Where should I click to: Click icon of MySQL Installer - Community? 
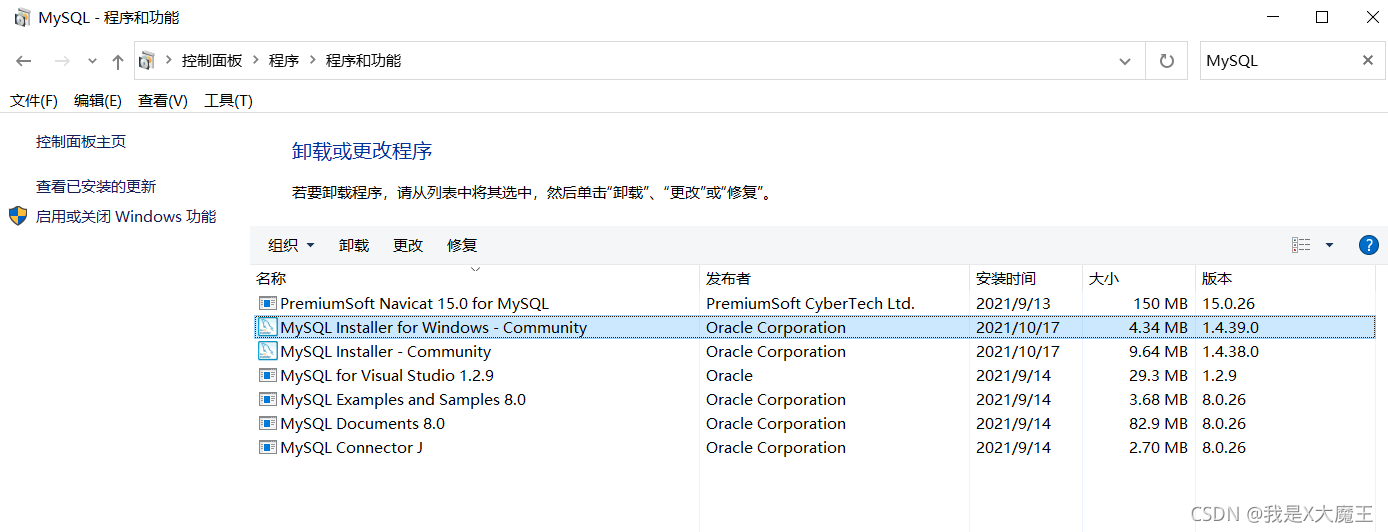tap(267, 351)
